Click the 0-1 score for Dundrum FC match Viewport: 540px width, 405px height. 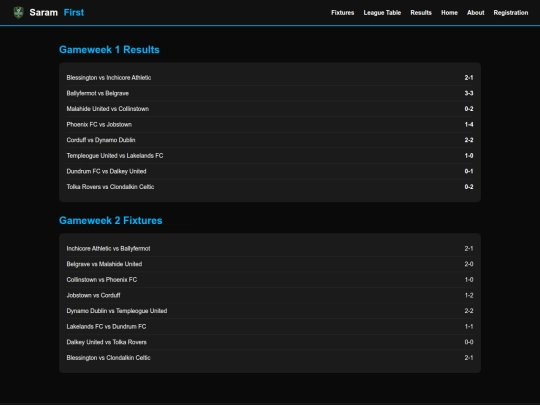point(469,171)
